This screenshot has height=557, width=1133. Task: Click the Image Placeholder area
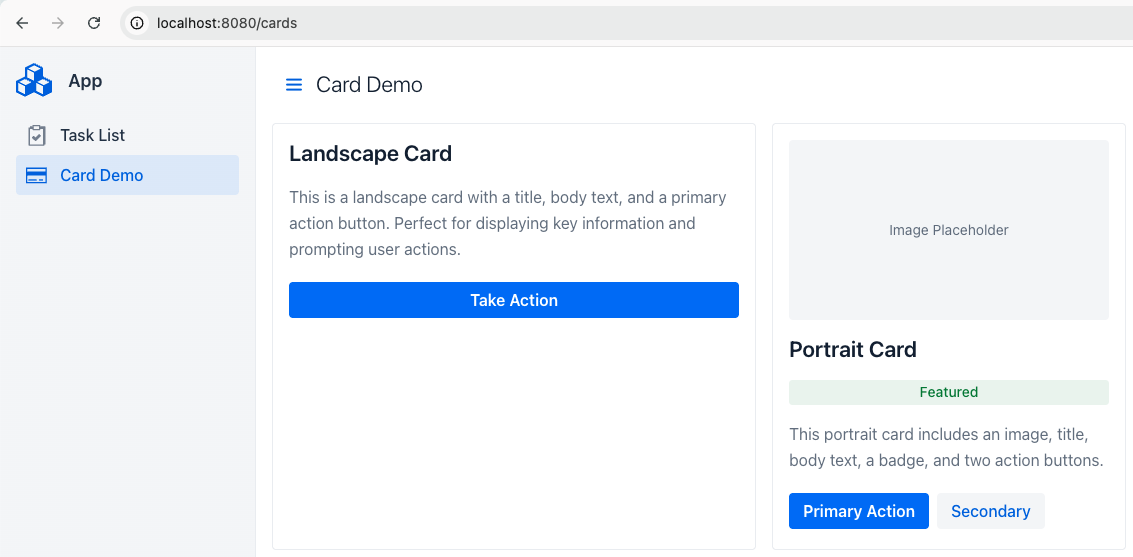click(x=948, y=230)
